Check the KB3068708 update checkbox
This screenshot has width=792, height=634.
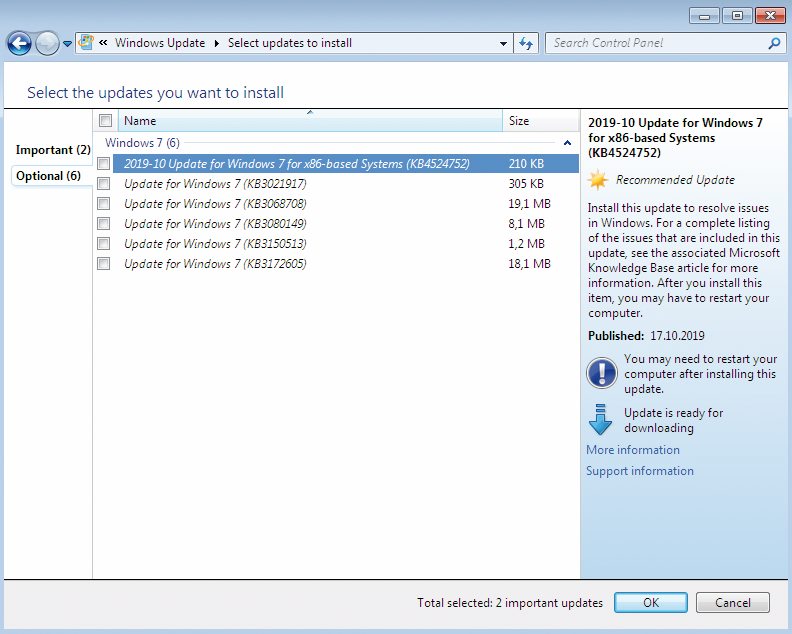point(104,204)
